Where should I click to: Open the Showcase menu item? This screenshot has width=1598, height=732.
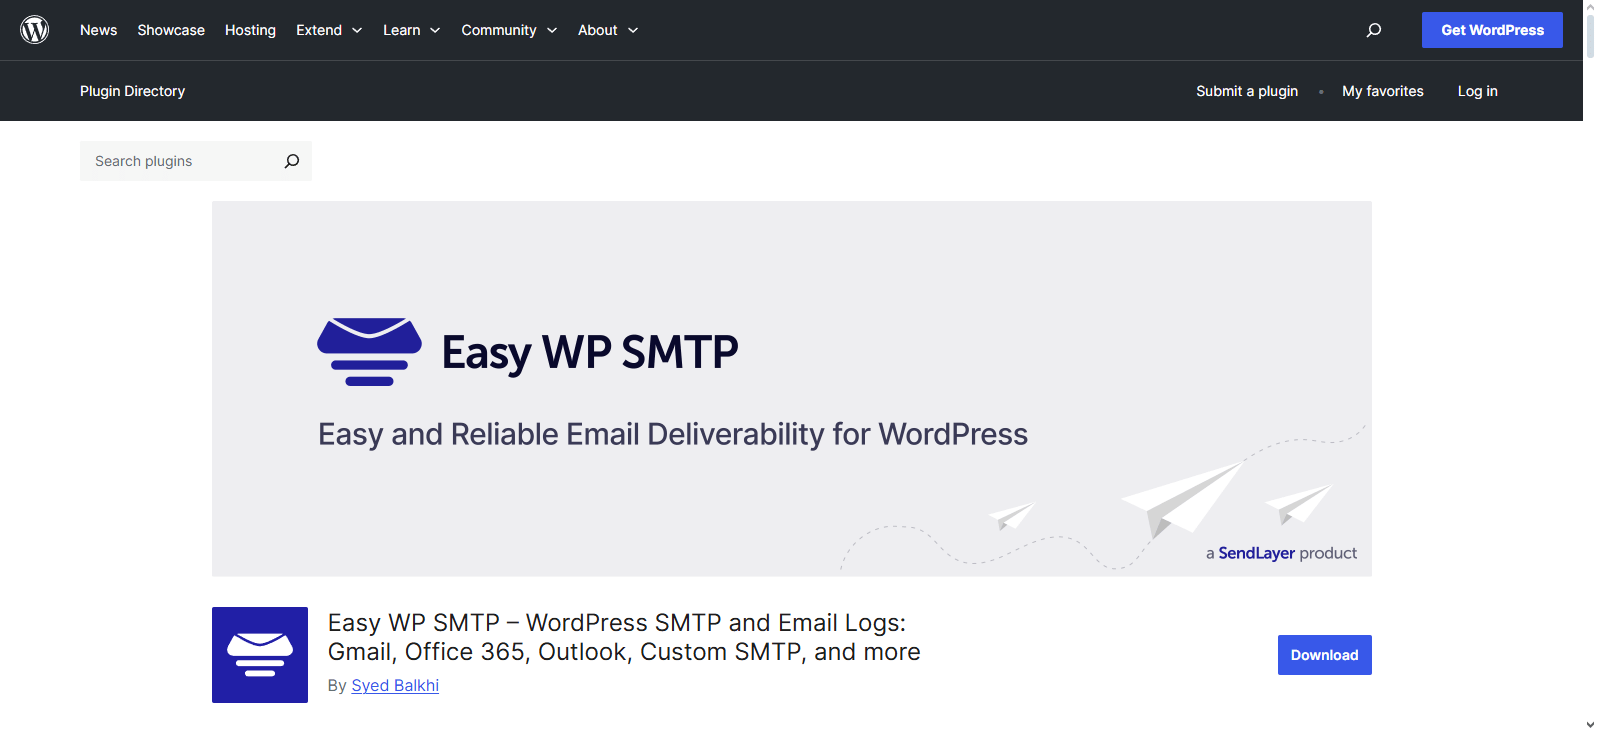[171, 30]
